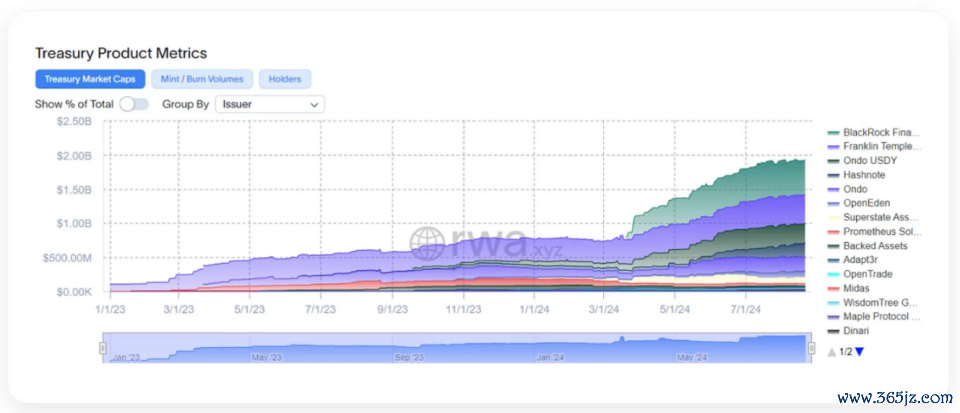Go to next legend page with down arrow
This screenshot has height=413, width=960.
(859, 351)
